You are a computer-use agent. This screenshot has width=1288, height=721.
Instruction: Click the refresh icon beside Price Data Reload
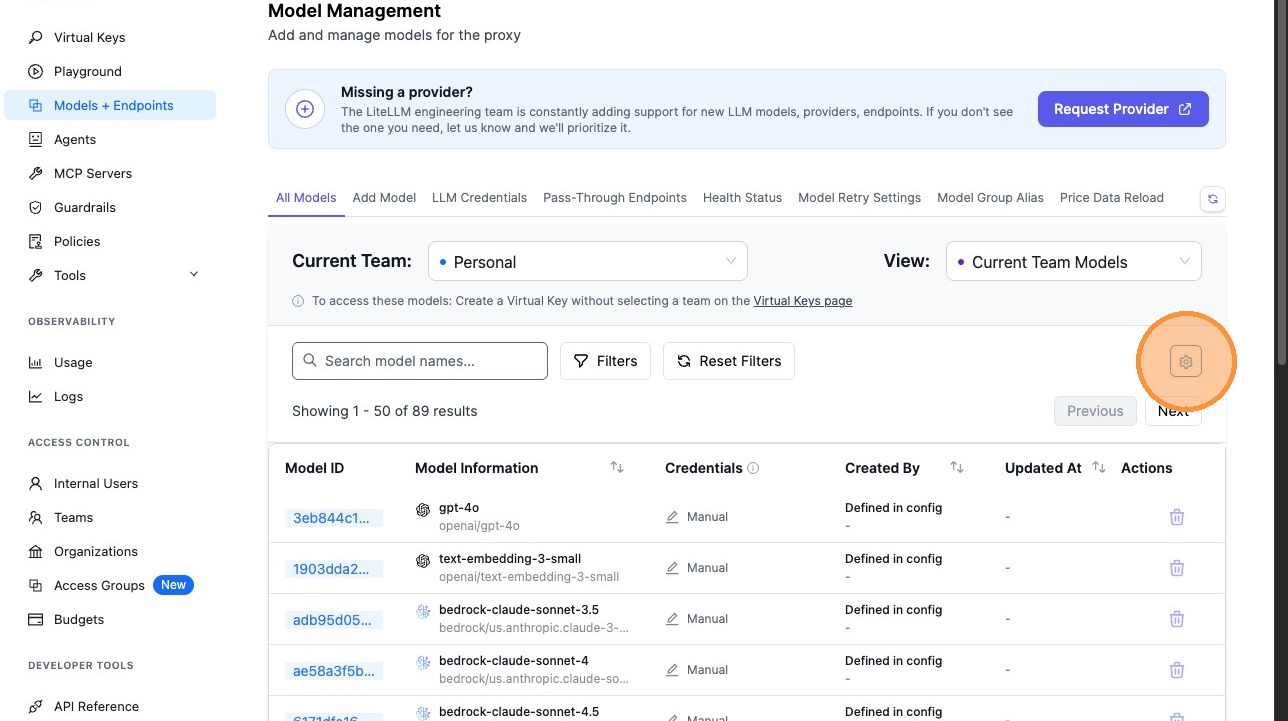[x=1213, y=199]
